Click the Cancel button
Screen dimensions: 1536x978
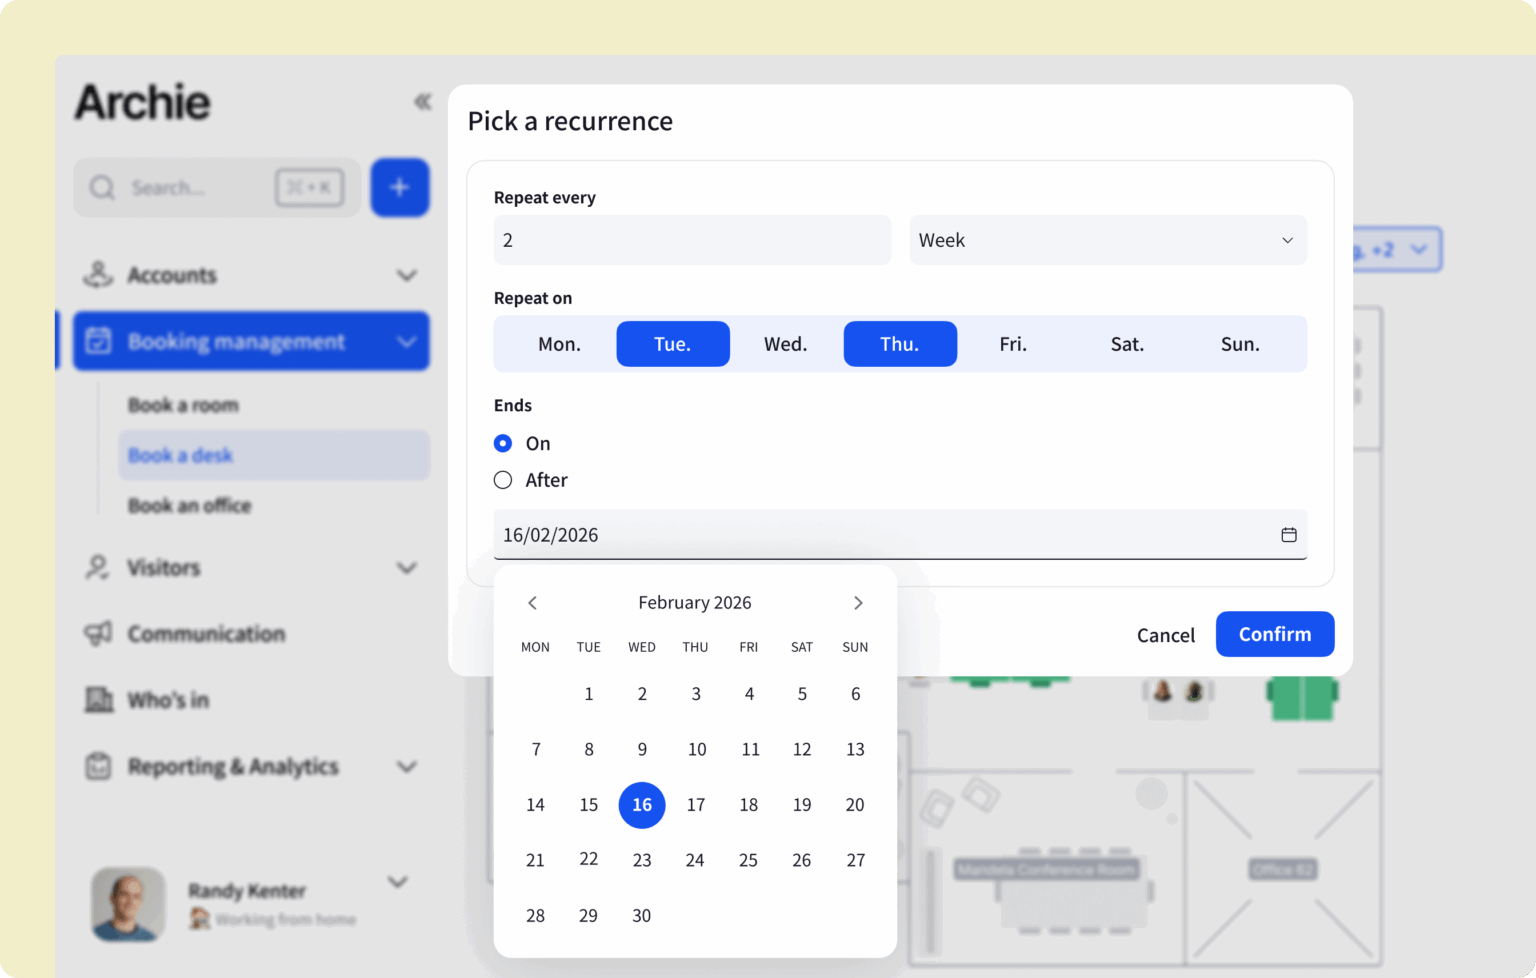click(x=1165, y=634)
